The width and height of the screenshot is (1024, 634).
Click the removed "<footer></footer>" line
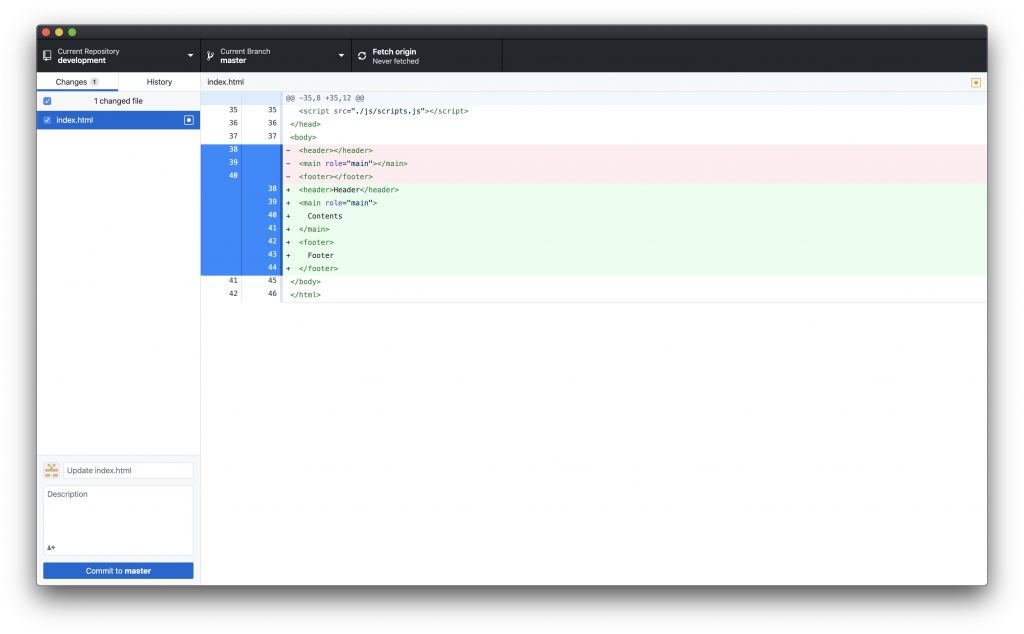coord(336,176)
